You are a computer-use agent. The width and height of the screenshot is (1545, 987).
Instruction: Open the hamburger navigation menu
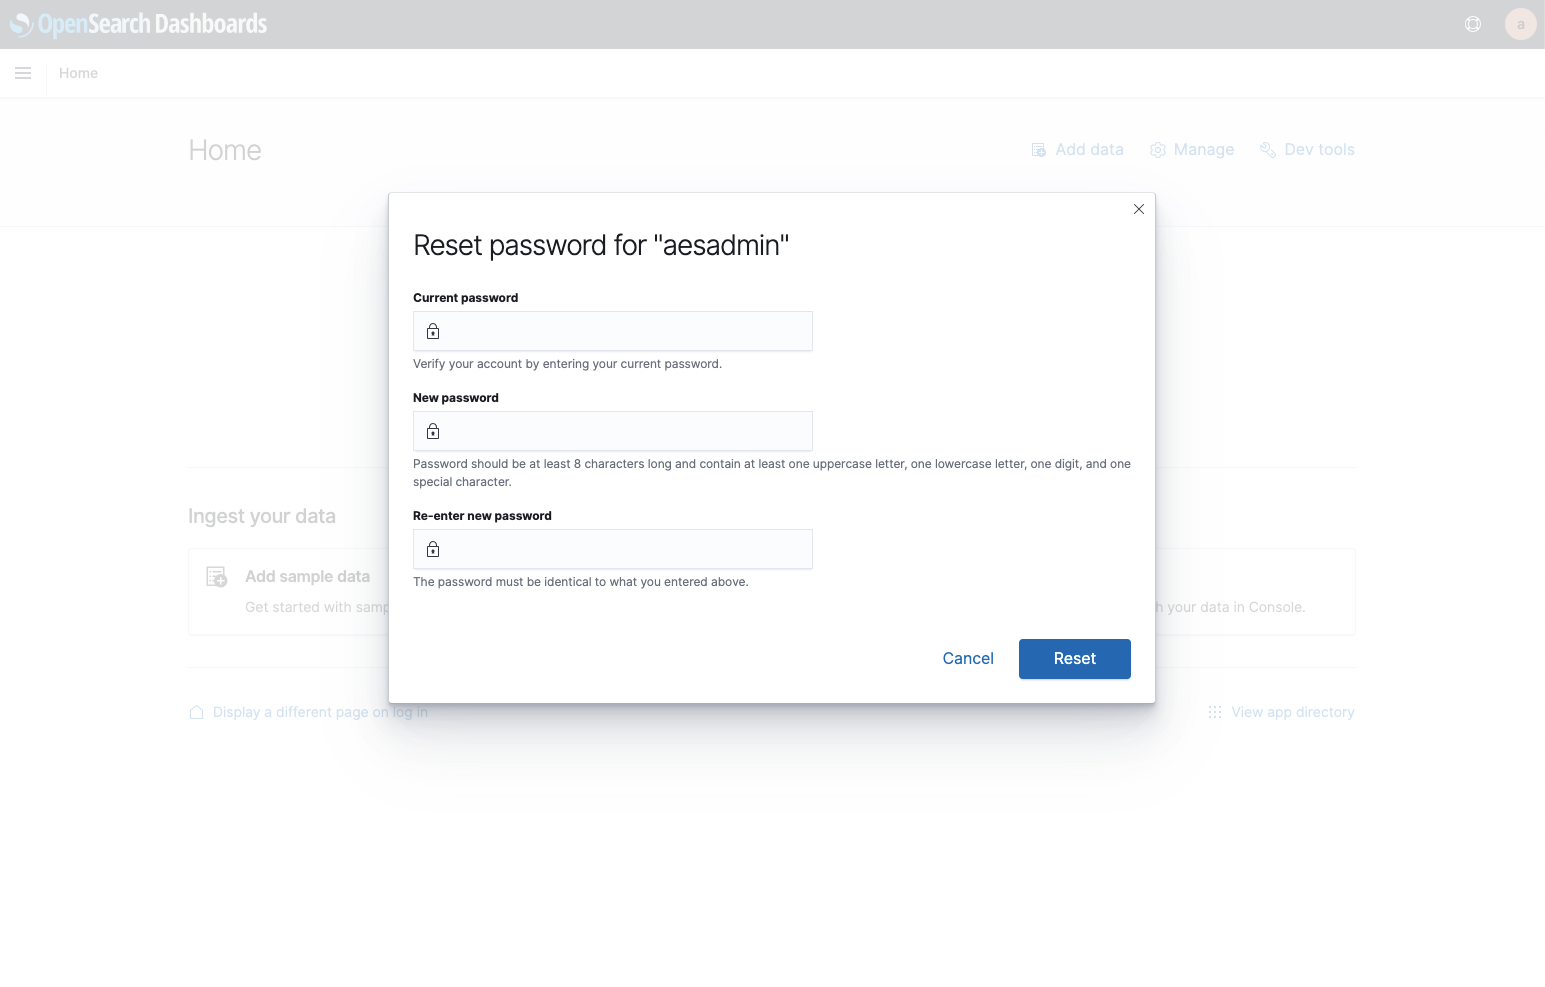pos(23,73)
